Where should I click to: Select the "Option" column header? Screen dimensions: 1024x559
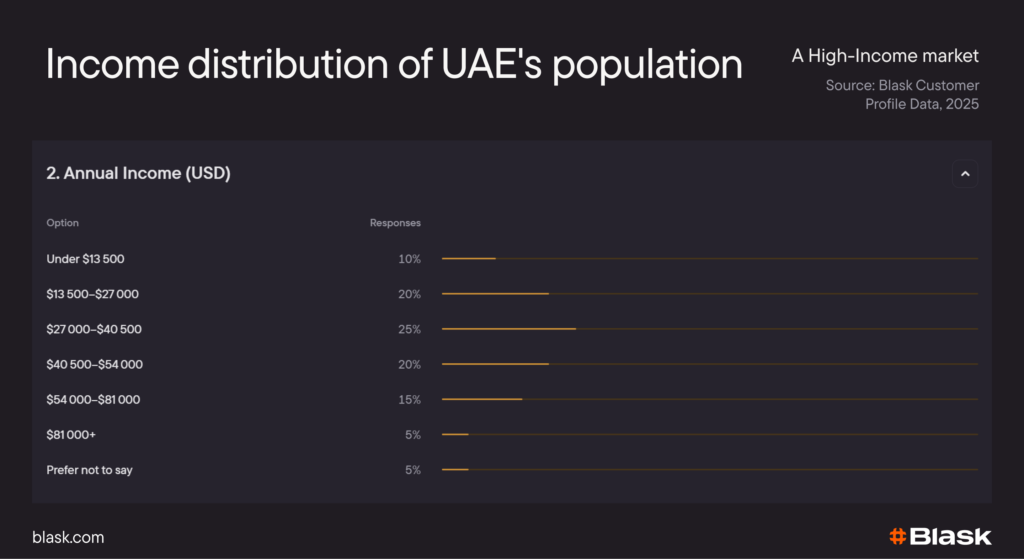click(63, 223)
